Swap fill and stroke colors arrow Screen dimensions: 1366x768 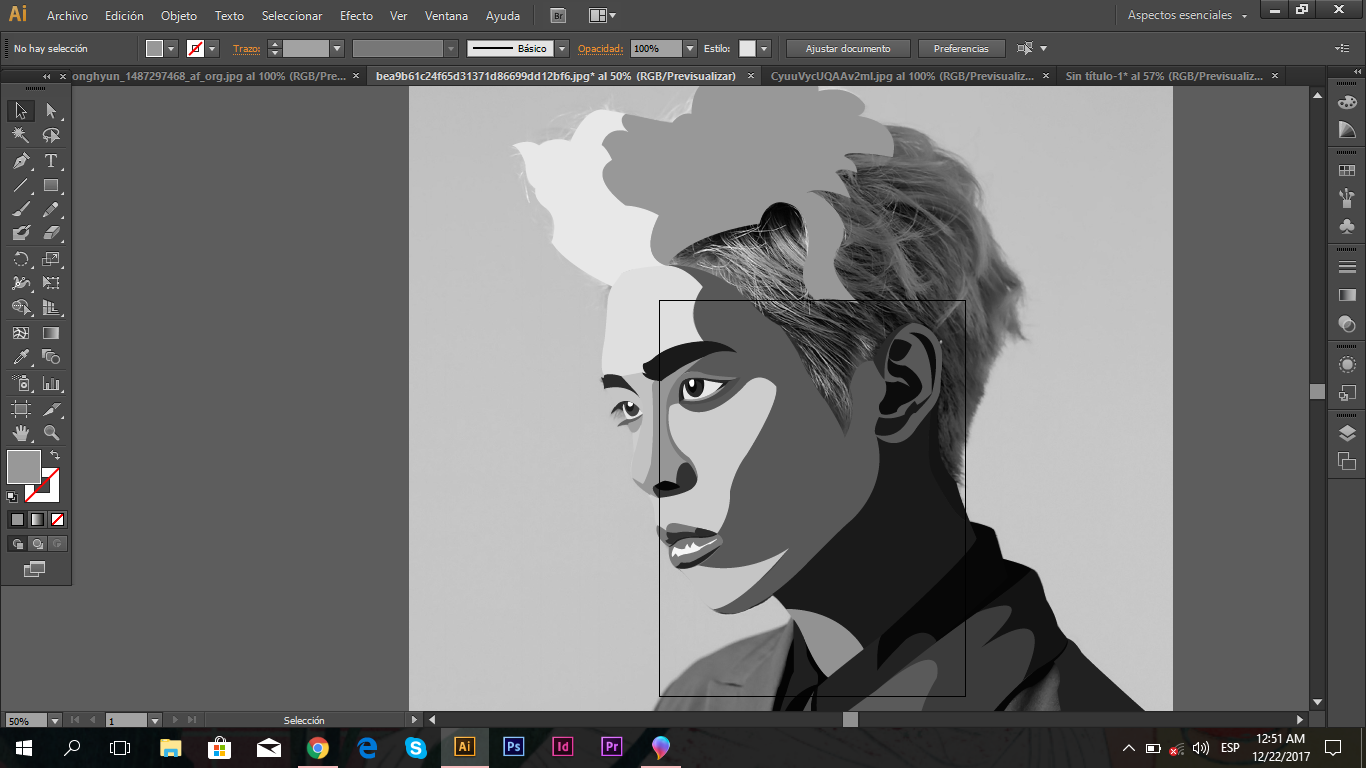[x=55, y=456]
